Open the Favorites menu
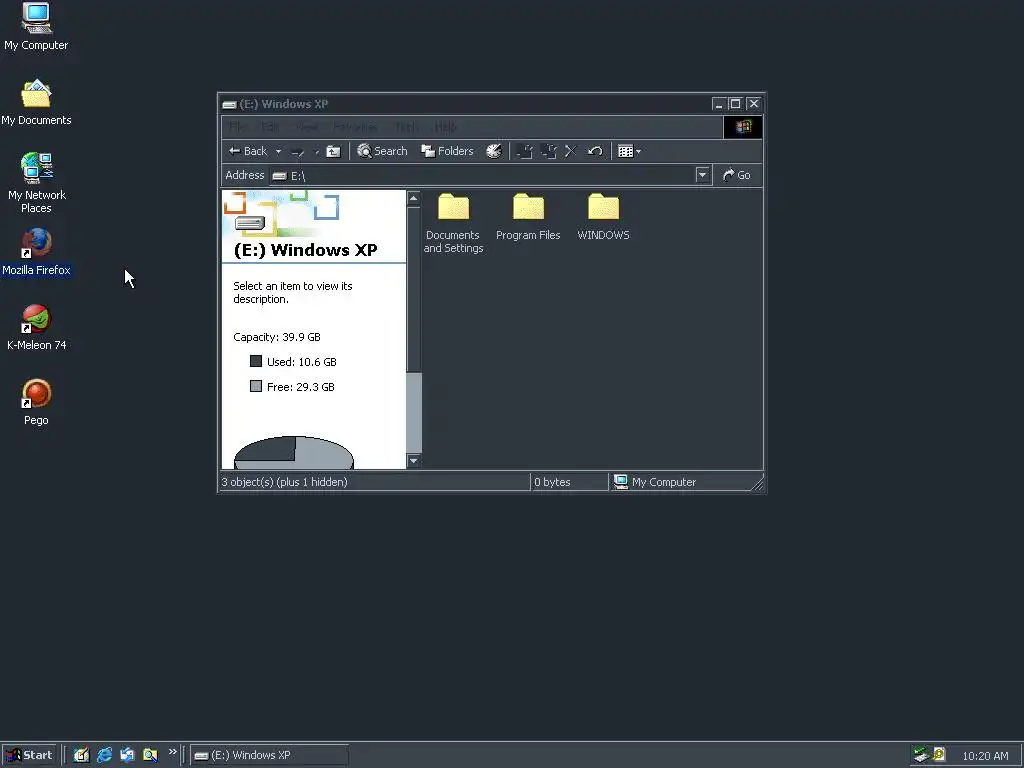1024x768 pixels. pos(355,127)
